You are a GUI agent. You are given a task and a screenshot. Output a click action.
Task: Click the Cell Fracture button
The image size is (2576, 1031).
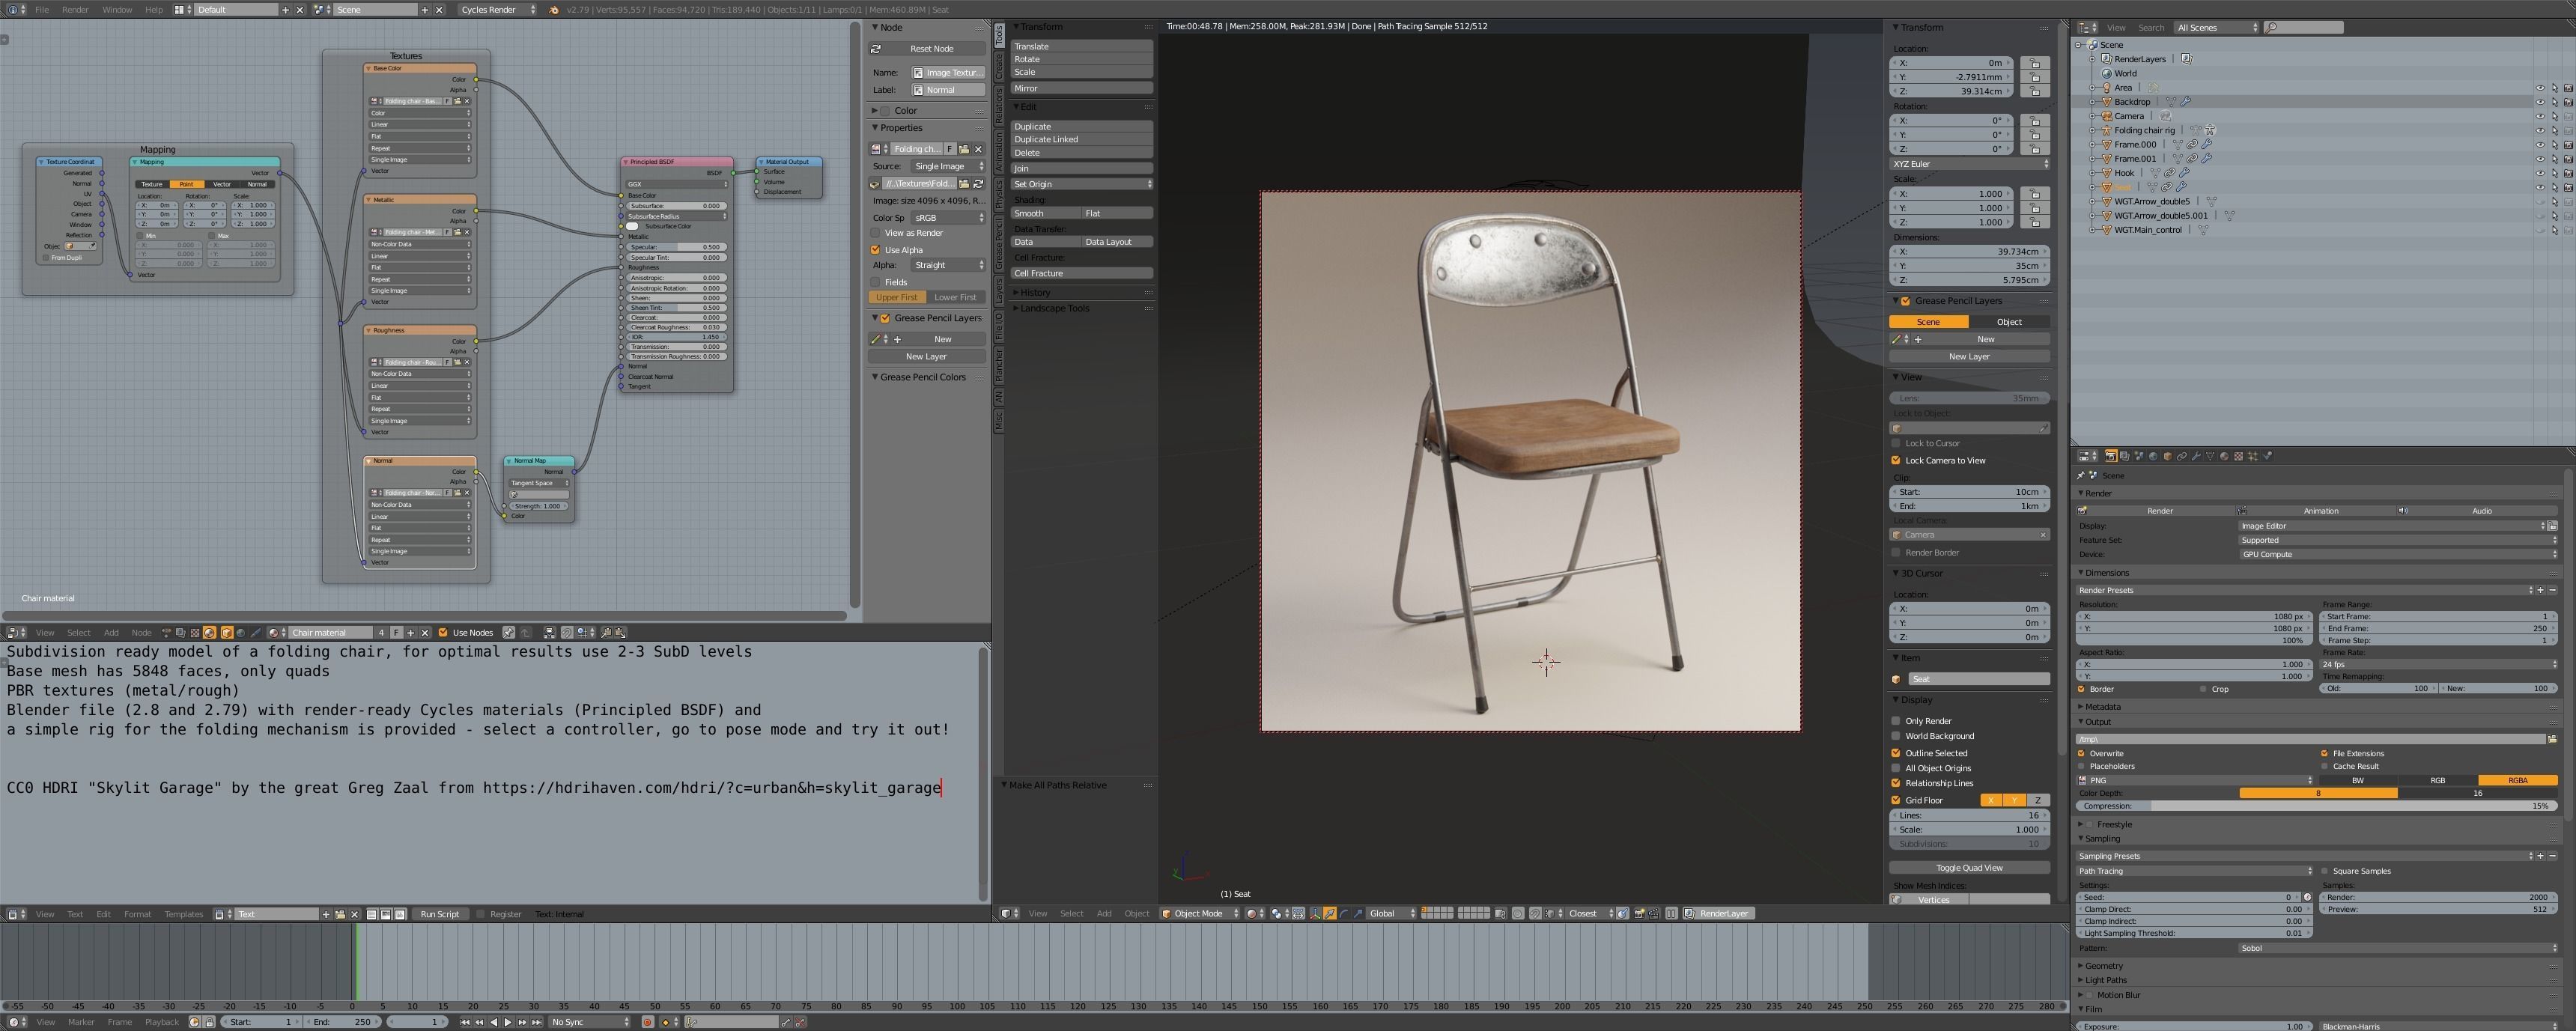point(1081,273)
